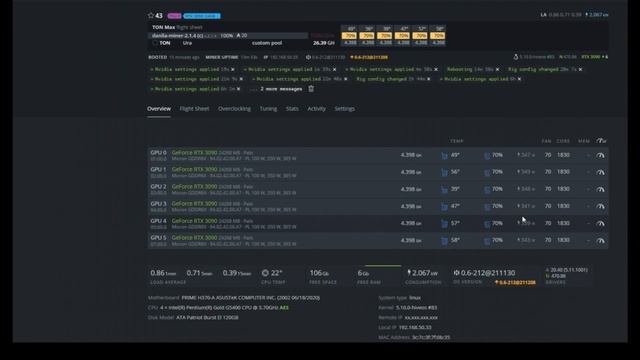
Task: Click the 0.86 one-minute load average
Action: (x=163, y=273)
